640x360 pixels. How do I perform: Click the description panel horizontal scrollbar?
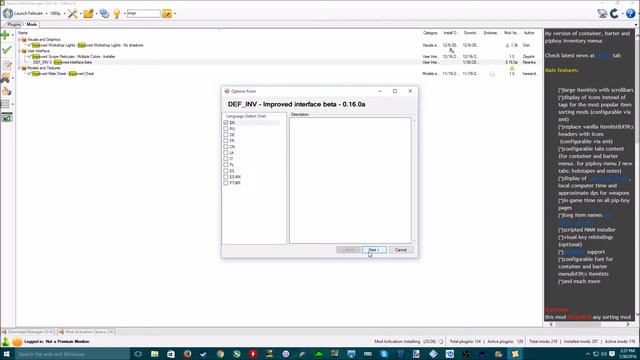[589, 324]
